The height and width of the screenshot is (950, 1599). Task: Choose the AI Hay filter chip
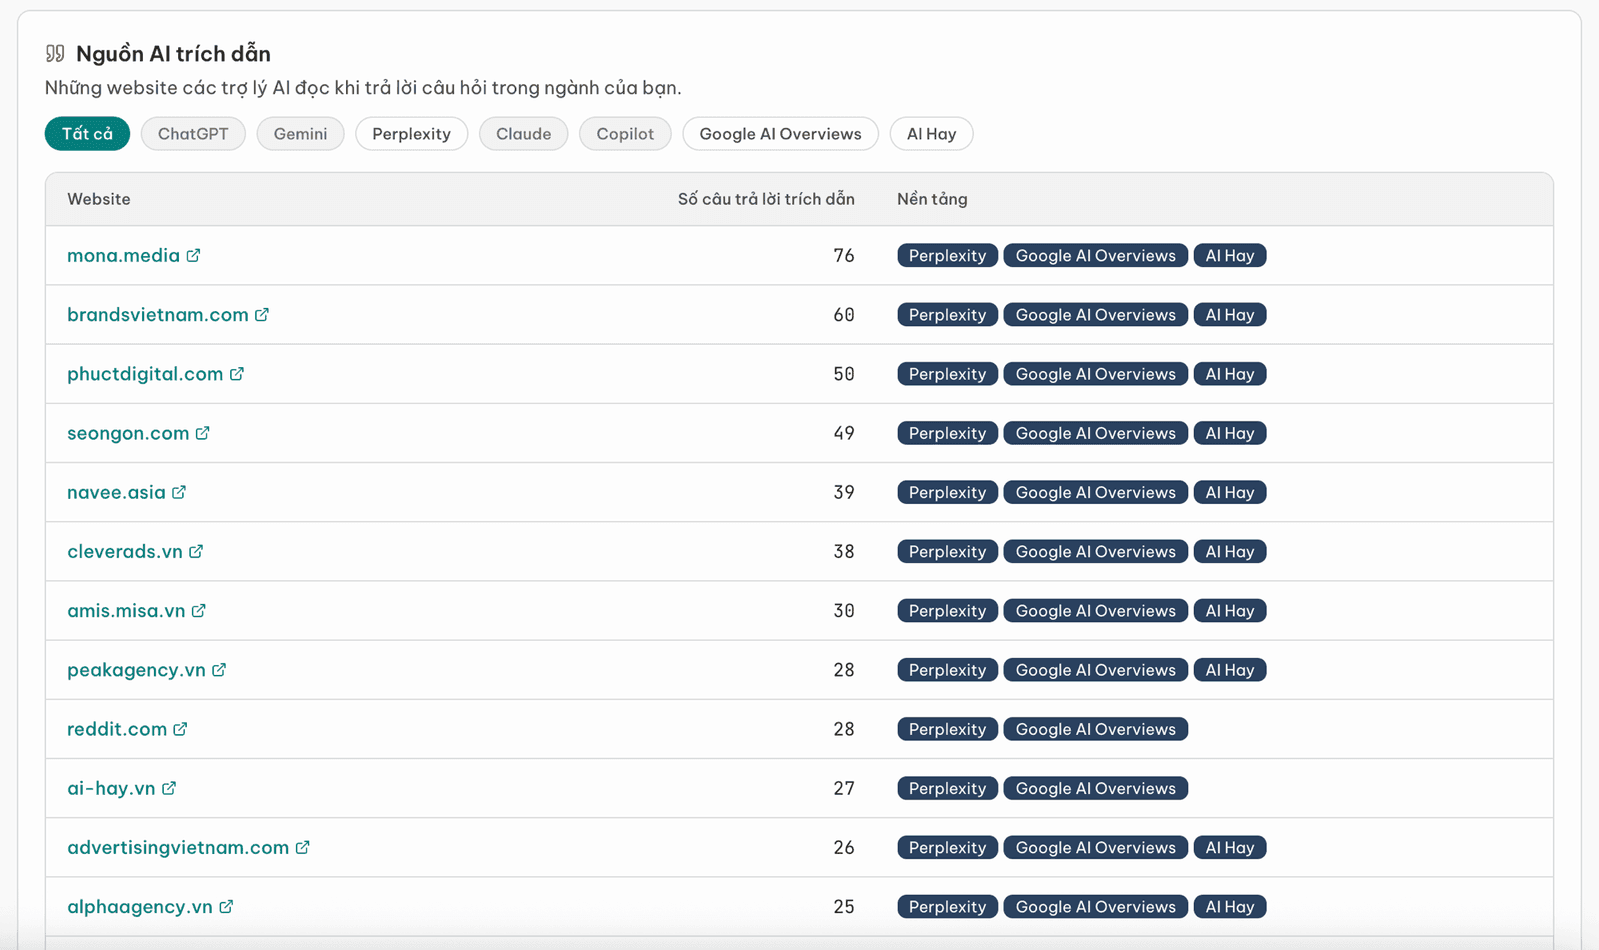[931, 134]
